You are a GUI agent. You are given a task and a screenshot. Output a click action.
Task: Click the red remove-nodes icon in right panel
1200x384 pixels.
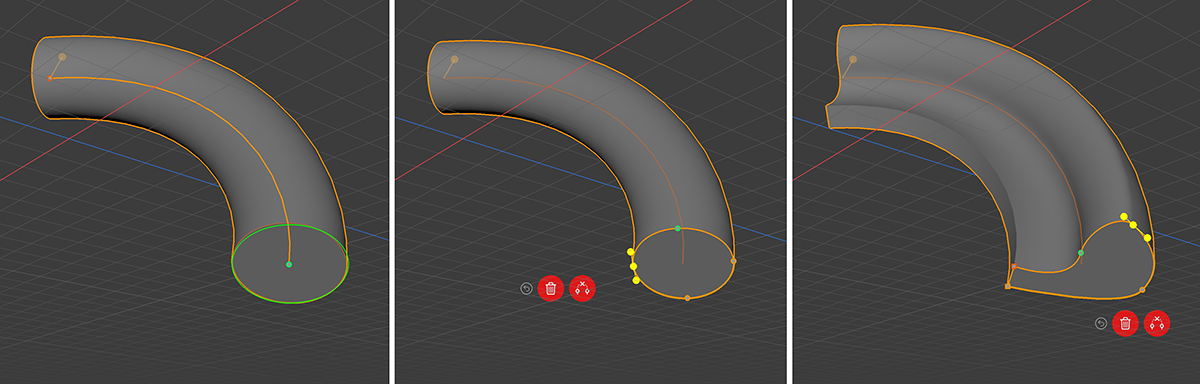pos(1157,323)
